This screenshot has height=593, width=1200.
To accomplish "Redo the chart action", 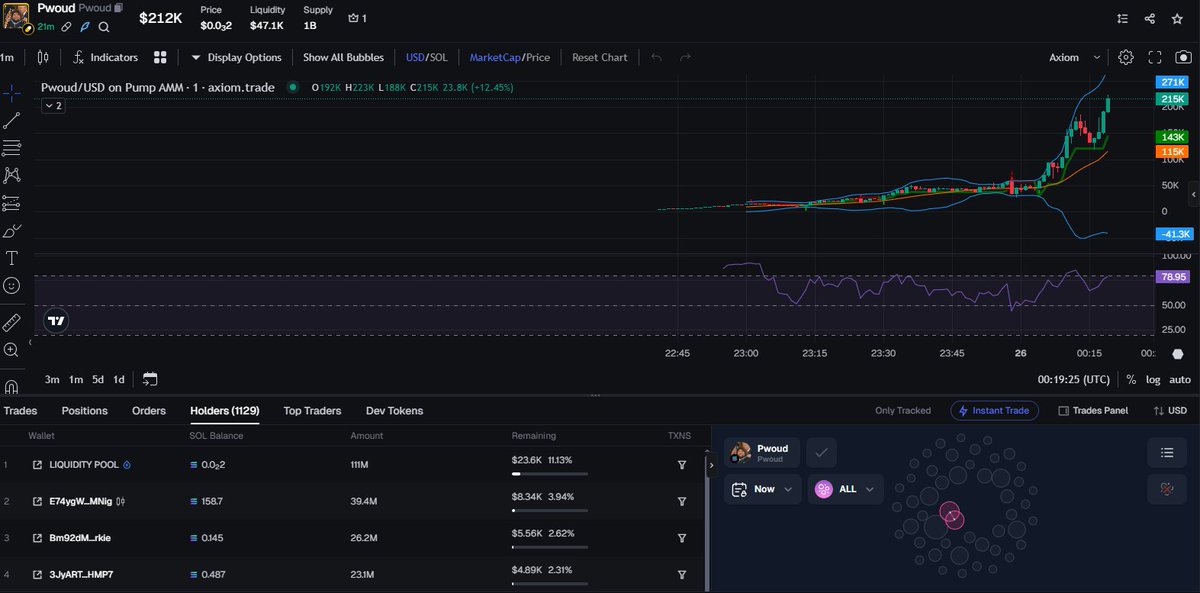I will click(685, 57).
